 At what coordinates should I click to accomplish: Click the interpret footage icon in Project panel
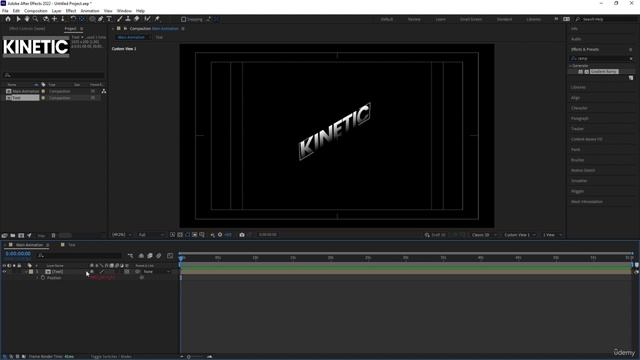click(4, 236)
